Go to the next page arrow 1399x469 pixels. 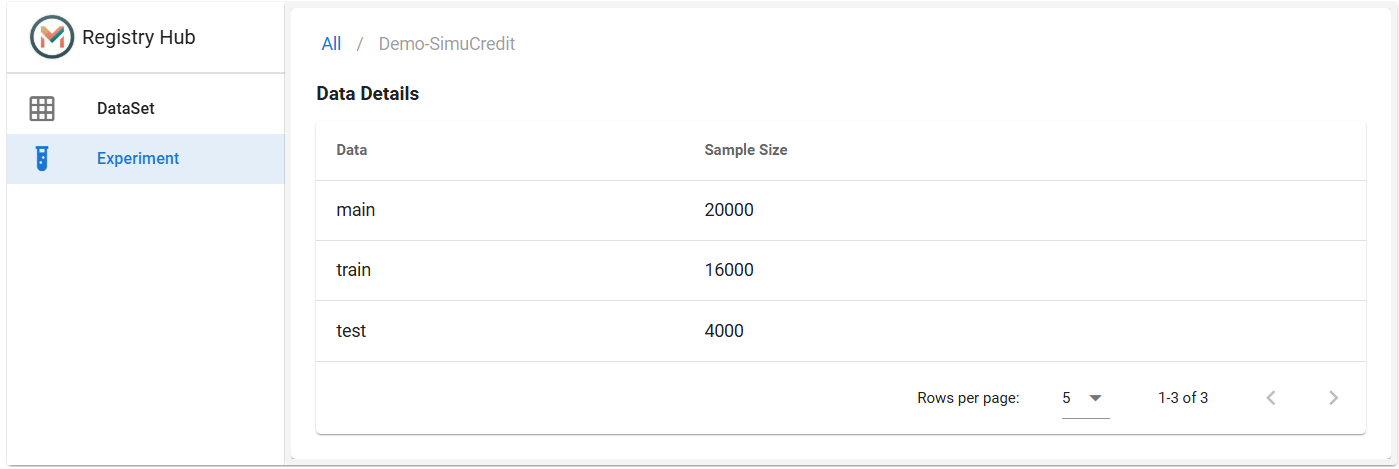pyautogui.click(x=1333, y=398)
